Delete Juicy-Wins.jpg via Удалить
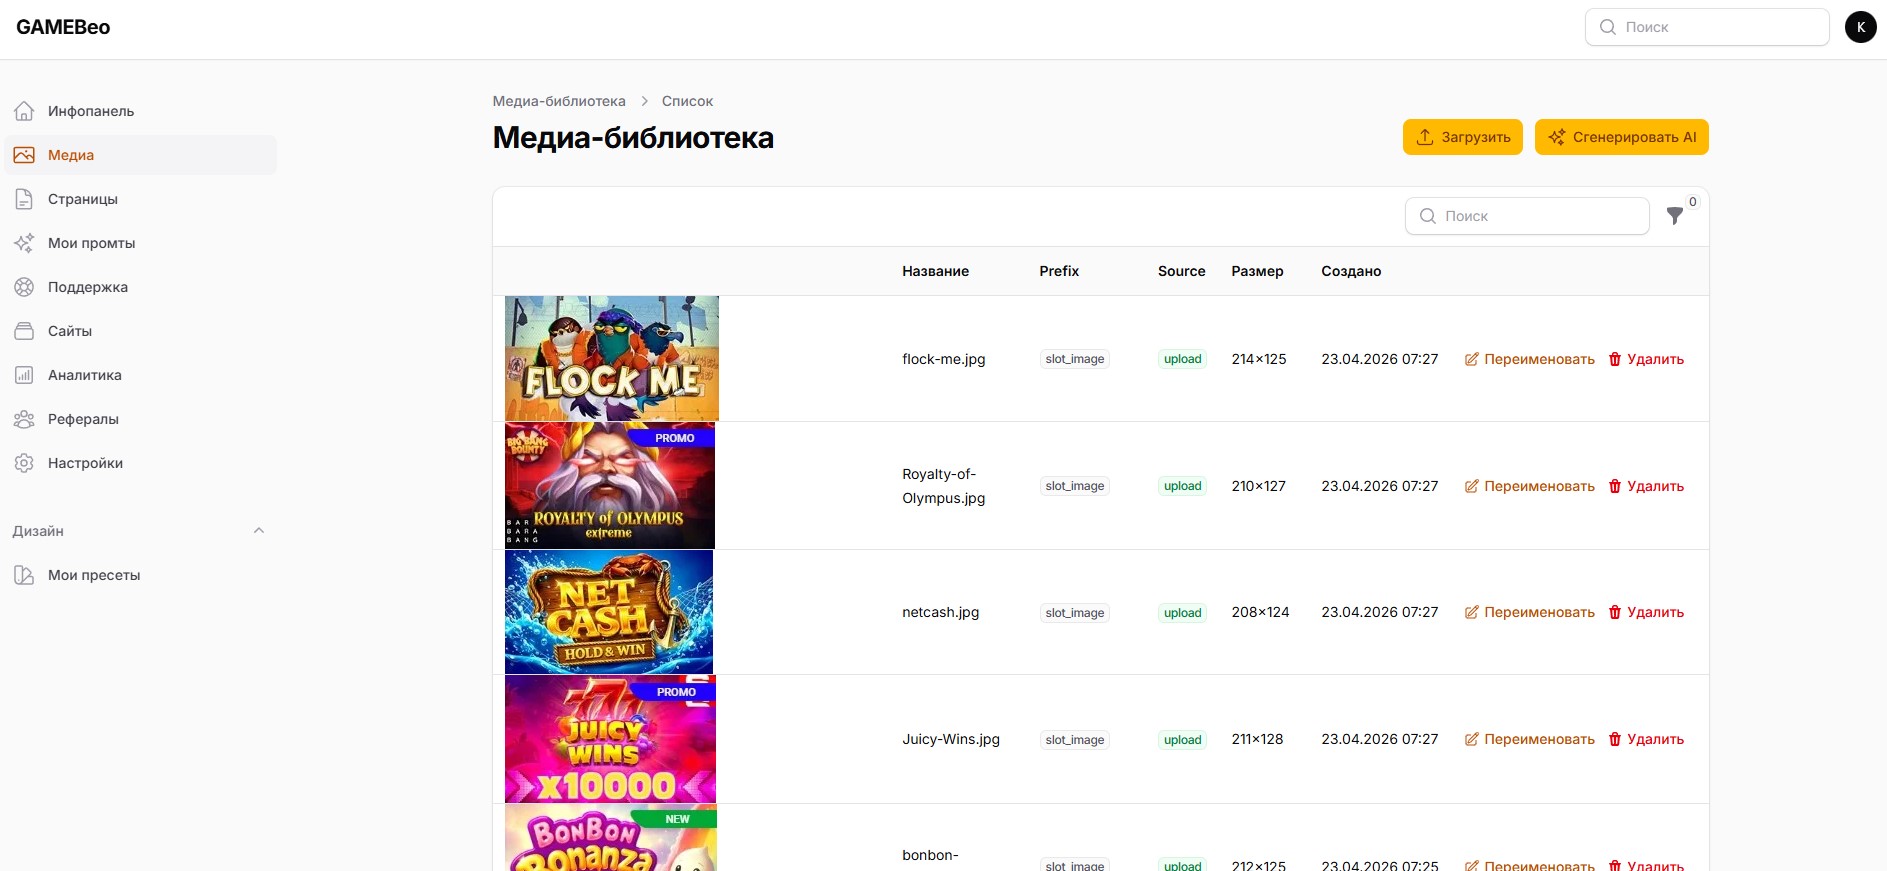 [1646, 739]
